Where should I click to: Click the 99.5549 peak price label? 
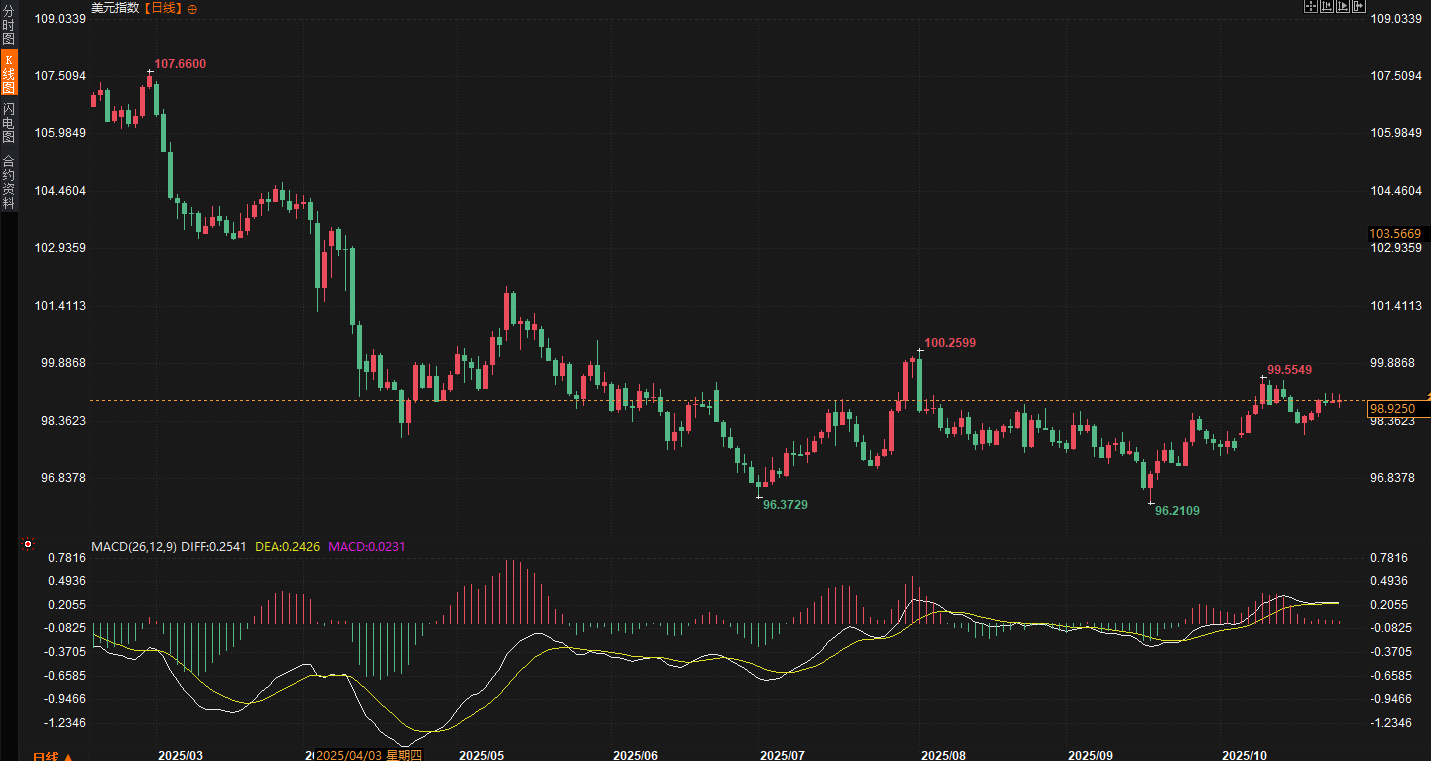tap(1290, 369)
